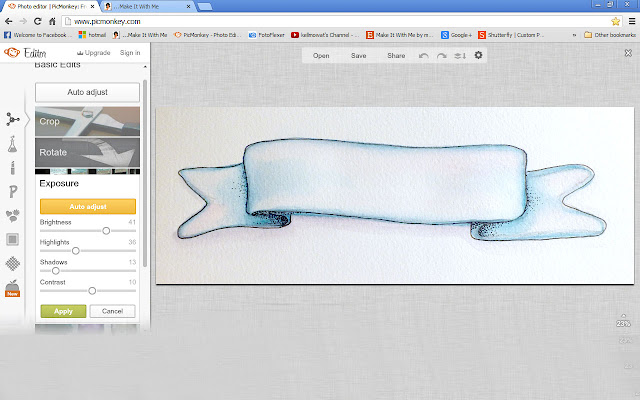Collapse Basic Edits with the small arrow
This screenshot has width=640, height=400.
point(145,67)
